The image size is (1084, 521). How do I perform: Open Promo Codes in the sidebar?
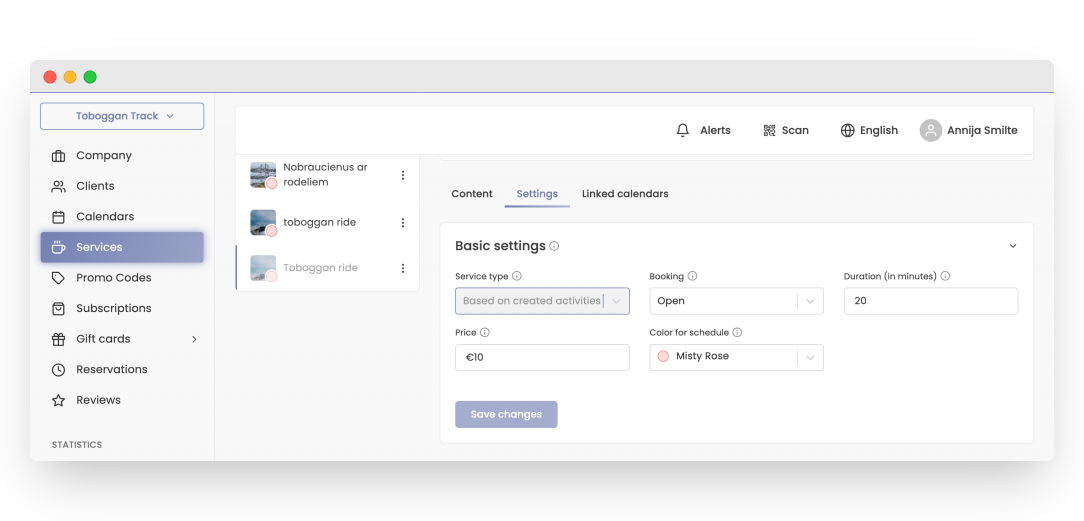pyautogui.click(x=113, y=278)
